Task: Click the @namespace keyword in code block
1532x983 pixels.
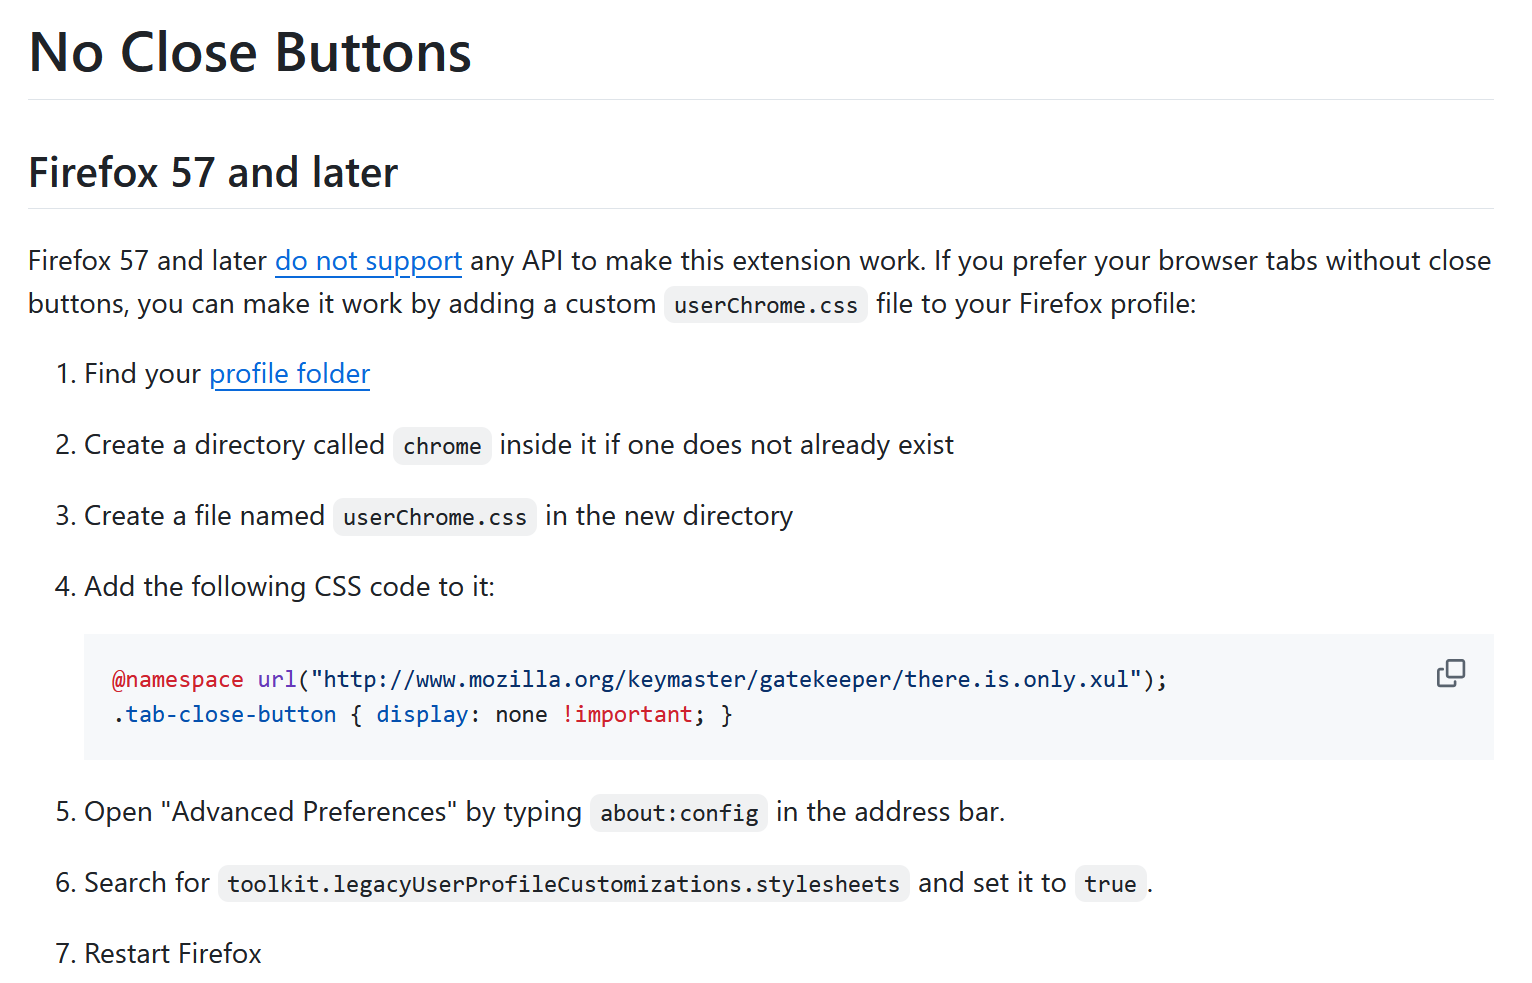Action: [x=177, y=680]
